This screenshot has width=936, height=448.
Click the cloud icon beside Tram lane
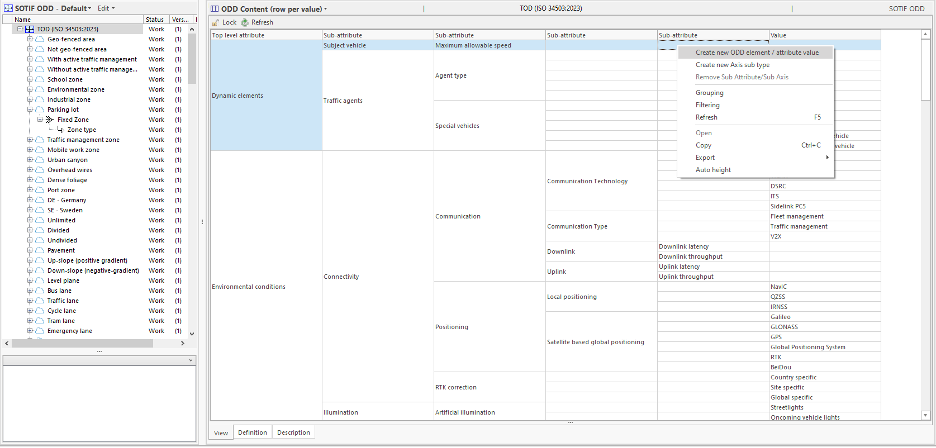(40, 321)
